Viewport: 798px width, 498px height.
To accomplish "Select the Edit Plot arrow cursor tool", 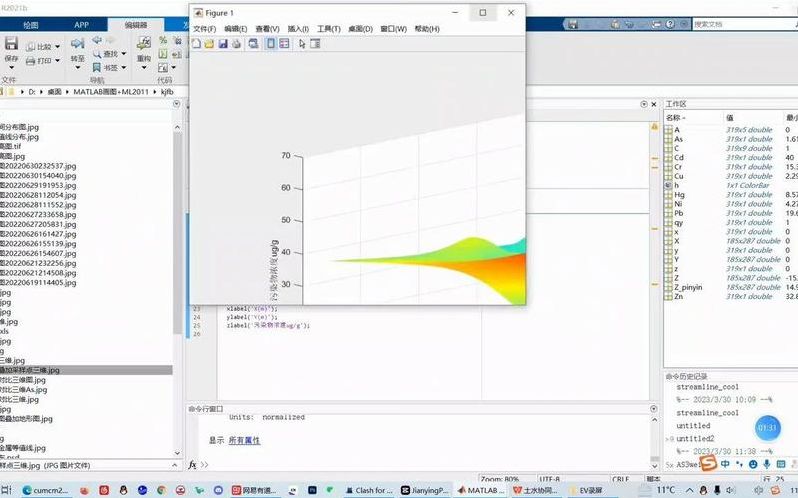I will [303, 44].
